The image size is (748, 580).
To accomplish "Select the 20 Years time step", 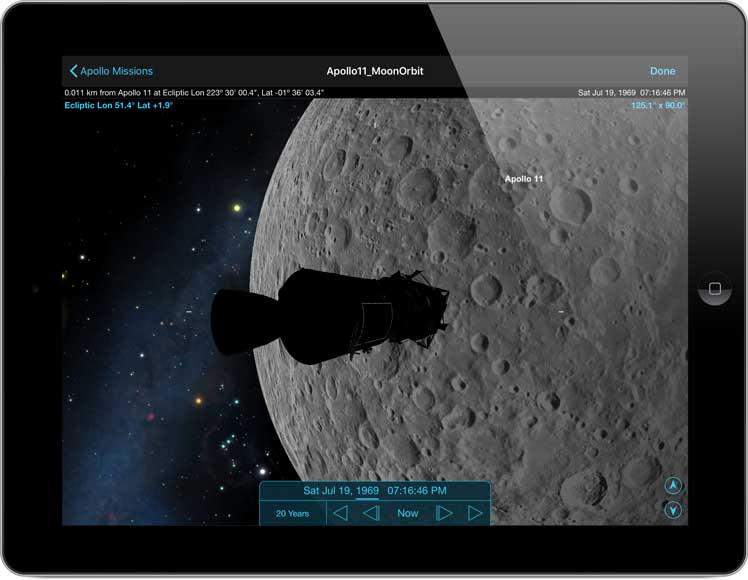I will pos(292,514).
